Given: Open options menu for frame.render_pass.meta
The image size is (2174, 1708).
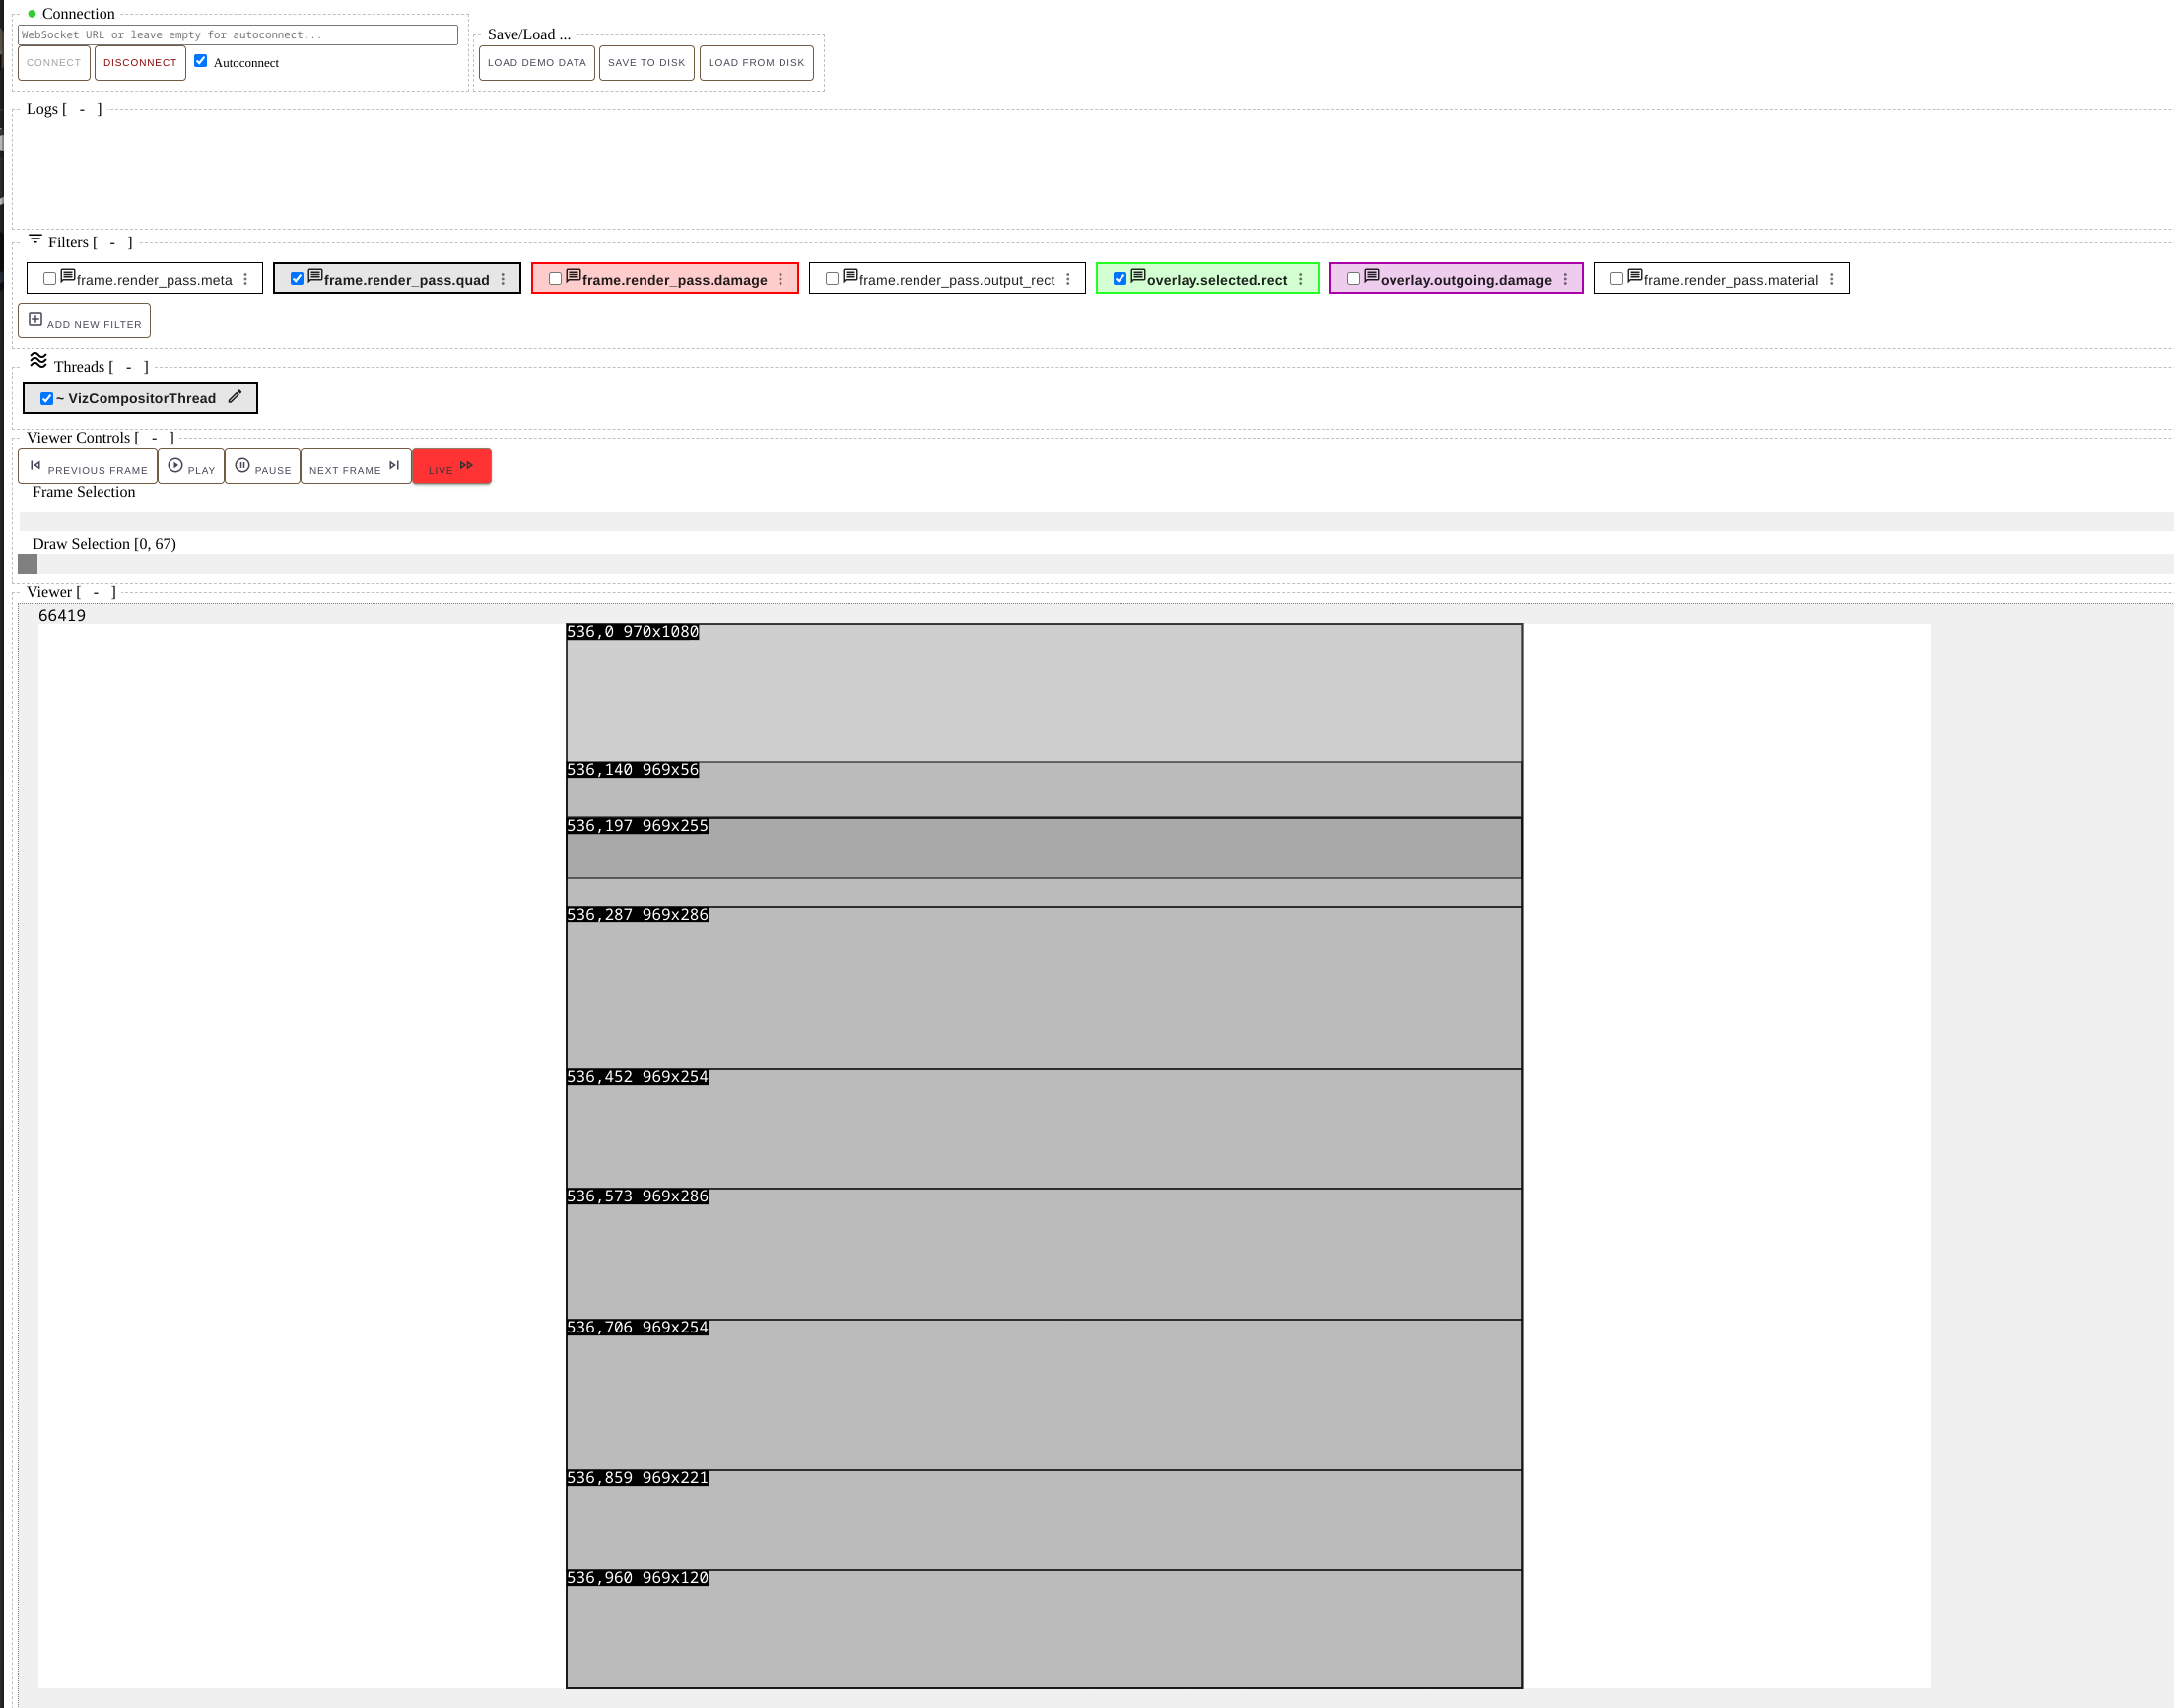Looking at the screenshot, I should (x=245, y=280).
